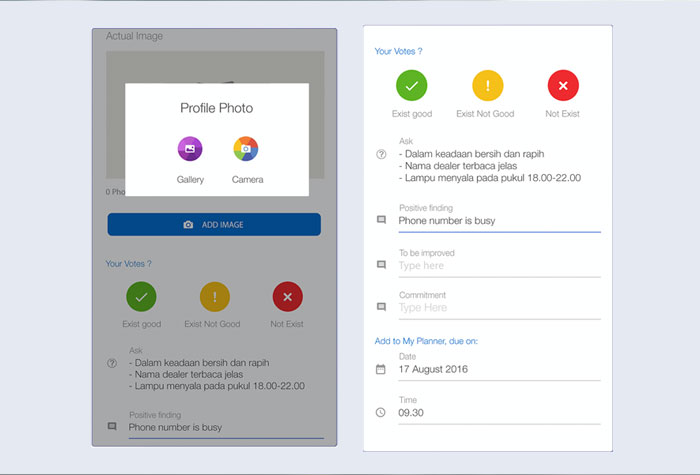Screen dimensions: 700x475
Task: Select green Exist good vote in left panel
Action: pos(141,297)
